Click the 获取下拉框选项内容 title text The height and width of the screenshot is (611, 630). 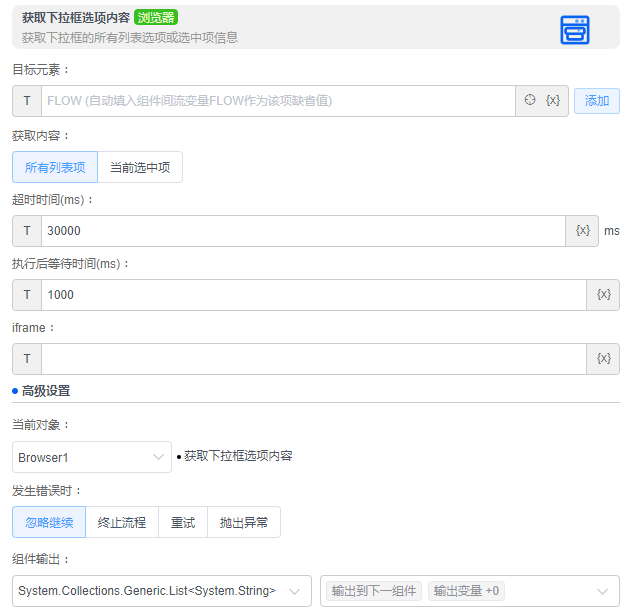(76, 18)
